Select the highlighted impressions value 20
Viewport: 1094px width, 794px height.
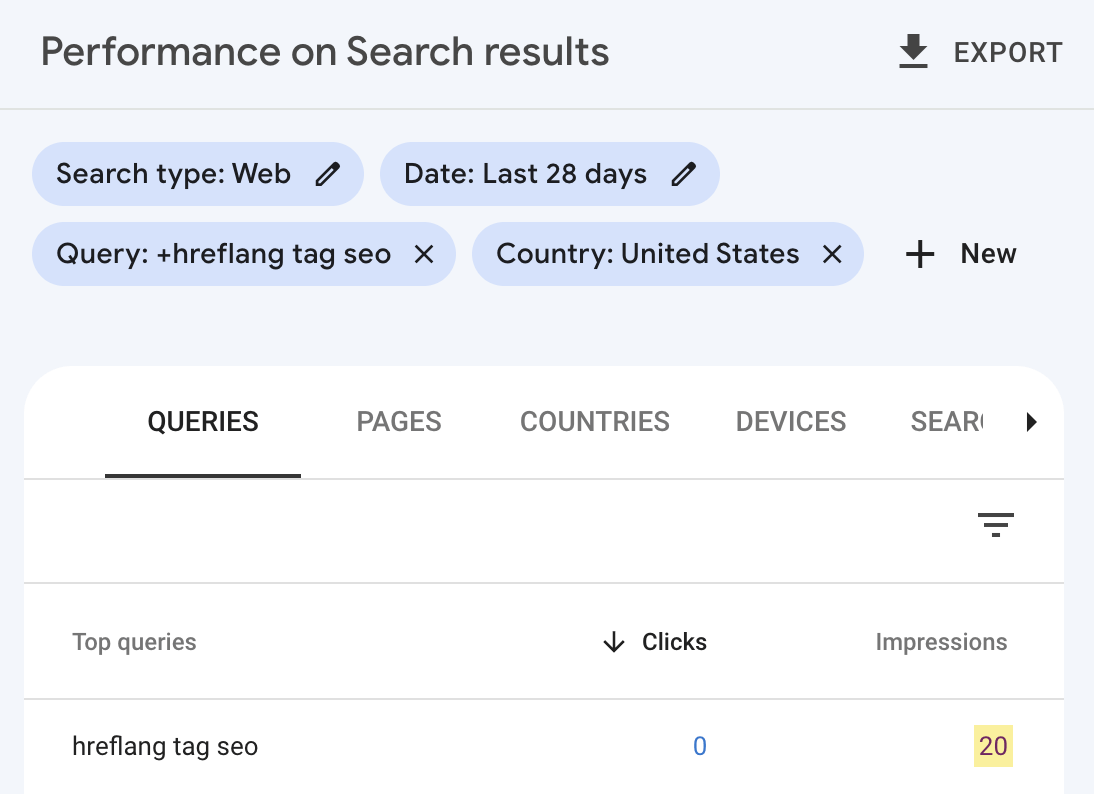pyautogui.click(x=994, y=746)
